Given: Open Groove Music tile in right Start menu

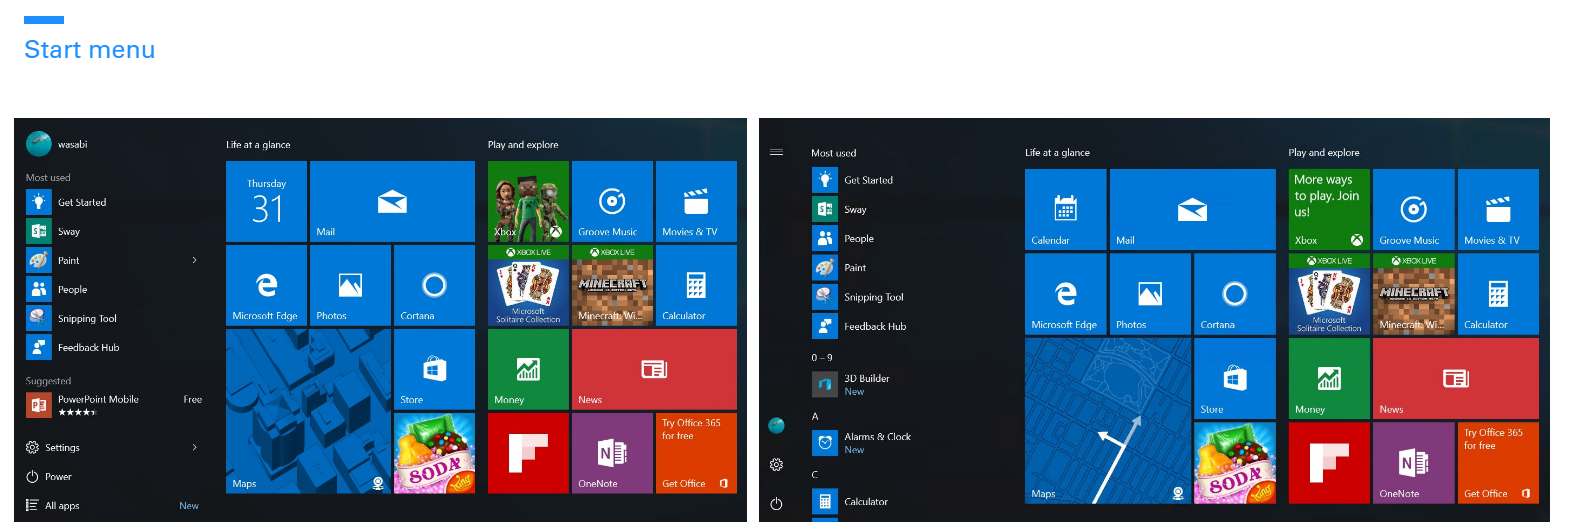Looking at the screenshot, I should 1414,209.
